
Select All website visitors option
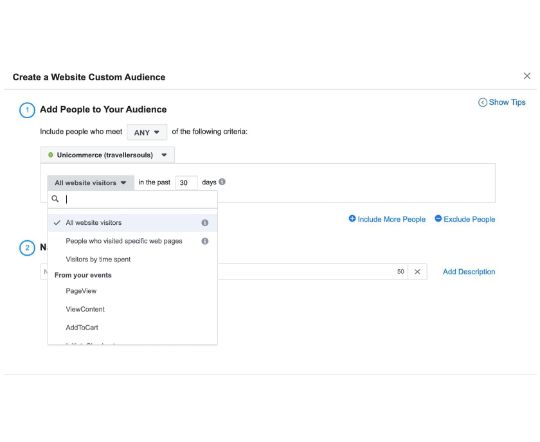tap(132, 223)
